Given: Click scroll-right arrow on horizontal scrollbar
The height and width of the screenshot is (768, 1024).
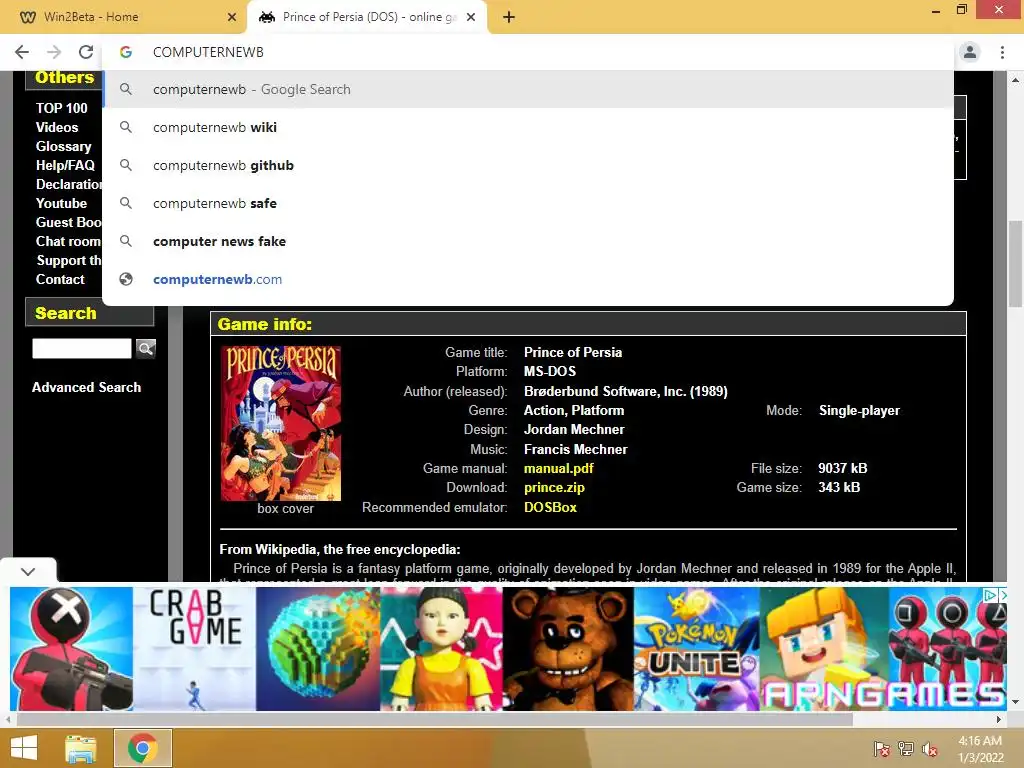Looking at the screenshot, I should click(999, 720).
